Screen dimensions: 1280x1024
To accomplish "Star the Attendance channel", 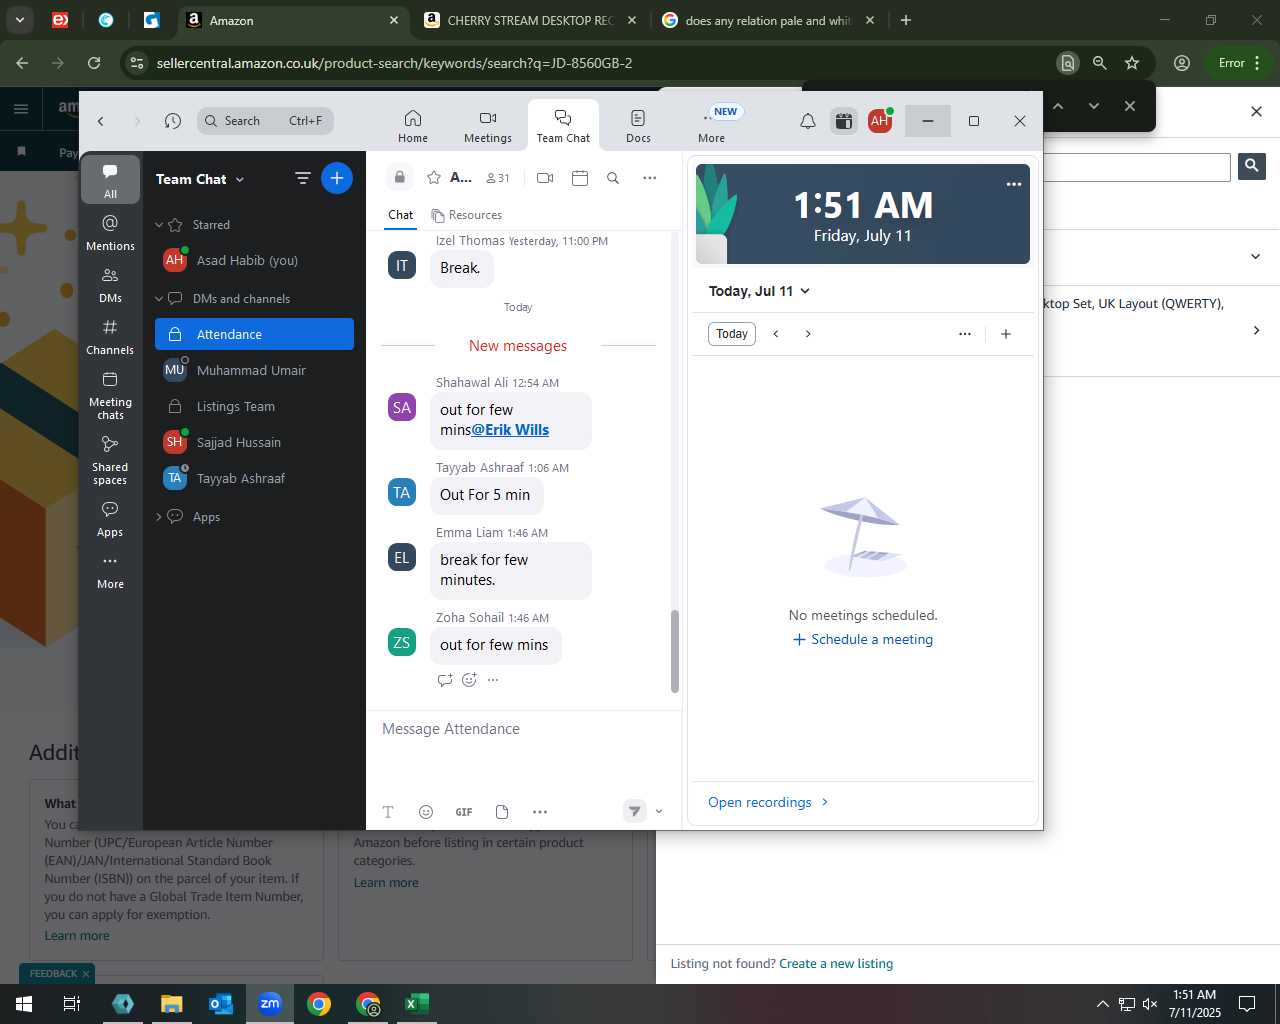I will pyautogui.click(x=434, y=178).
